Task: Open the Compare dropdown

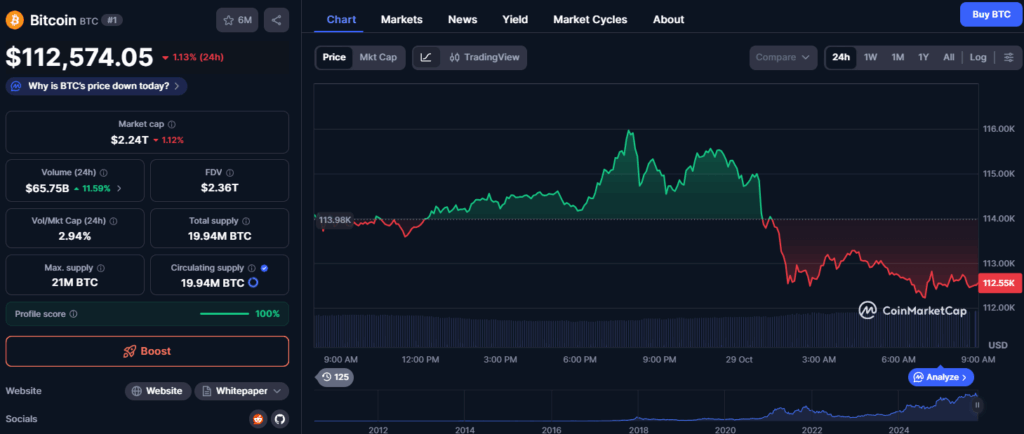Action: 783,57
